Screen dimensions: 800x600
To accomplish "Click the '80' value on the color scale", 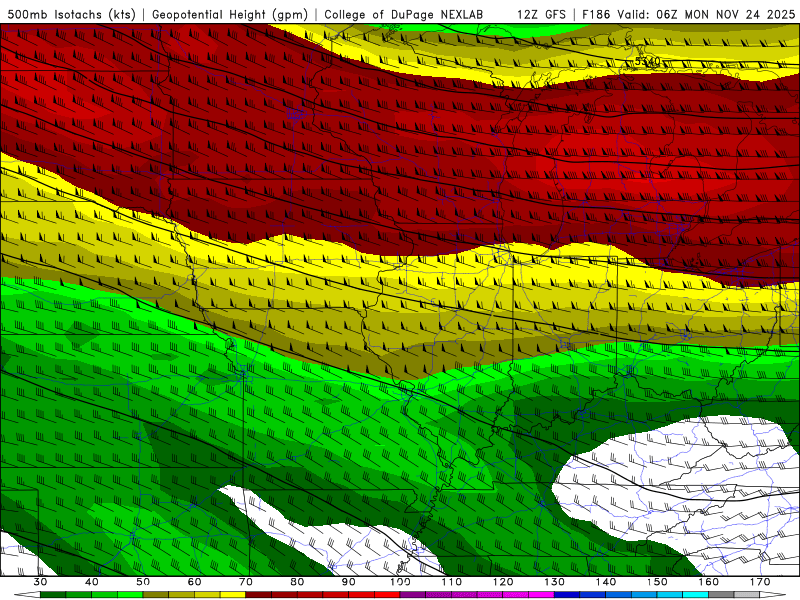I will point(297,582).
